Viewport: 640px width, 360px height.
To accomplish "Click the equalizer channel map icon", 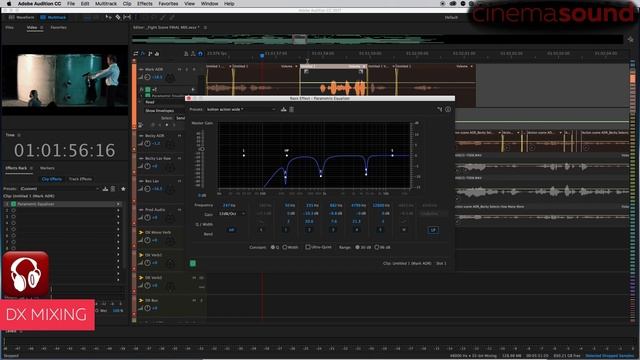I will click(440, 109).
